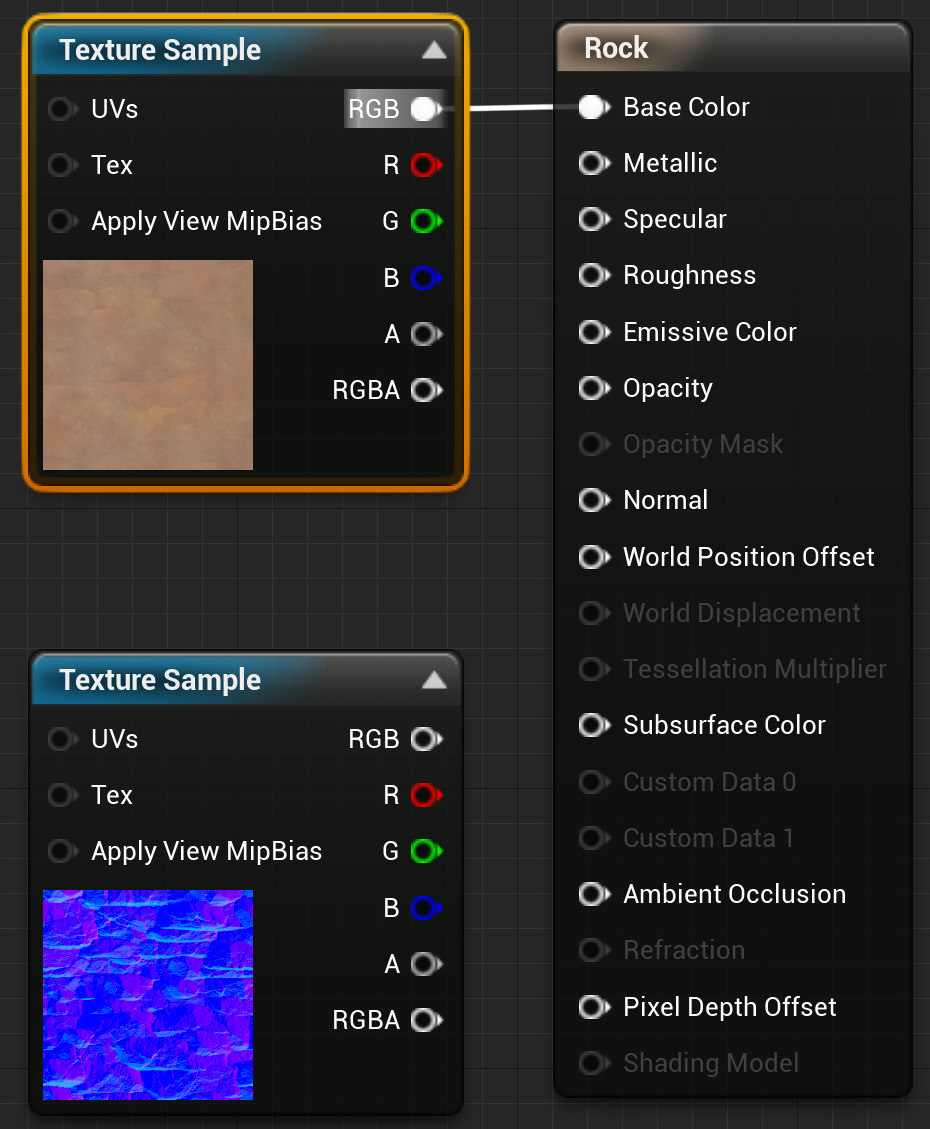Click the Normal input pin on Rock node
930x1129 pixels.
[593, 500]
